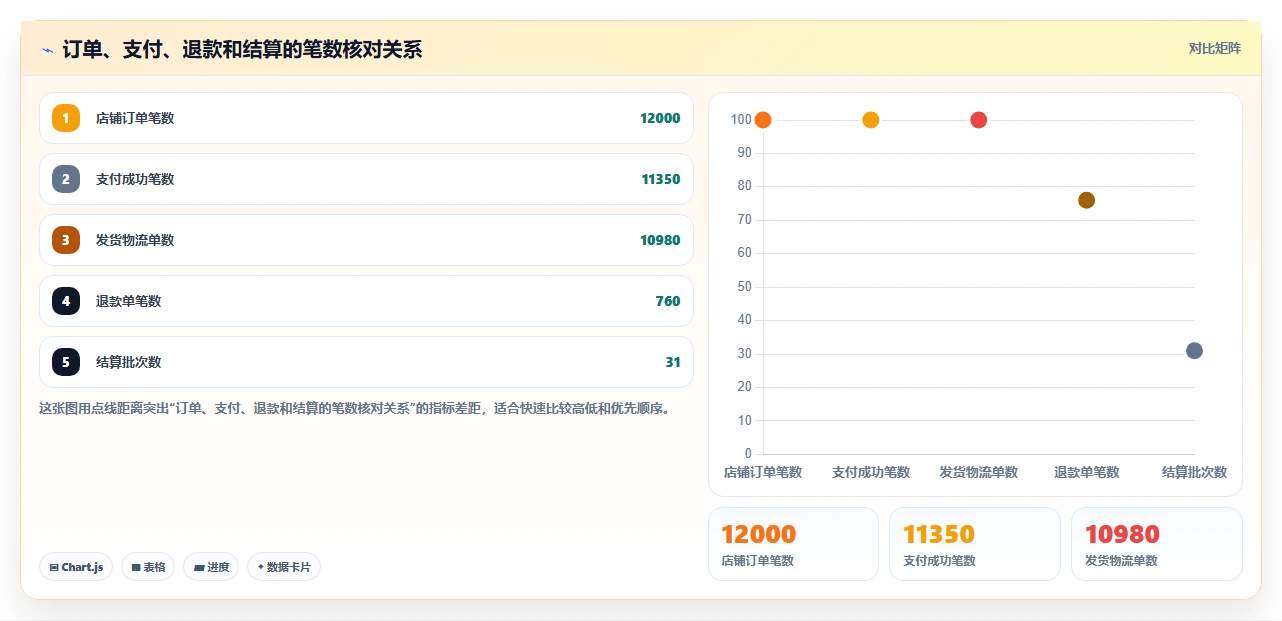Image resolution: width=1282 pixels, height=621 pixels.
Task: Click the yellow 支付成功笔数 chart dot
Action: (871, 120)
